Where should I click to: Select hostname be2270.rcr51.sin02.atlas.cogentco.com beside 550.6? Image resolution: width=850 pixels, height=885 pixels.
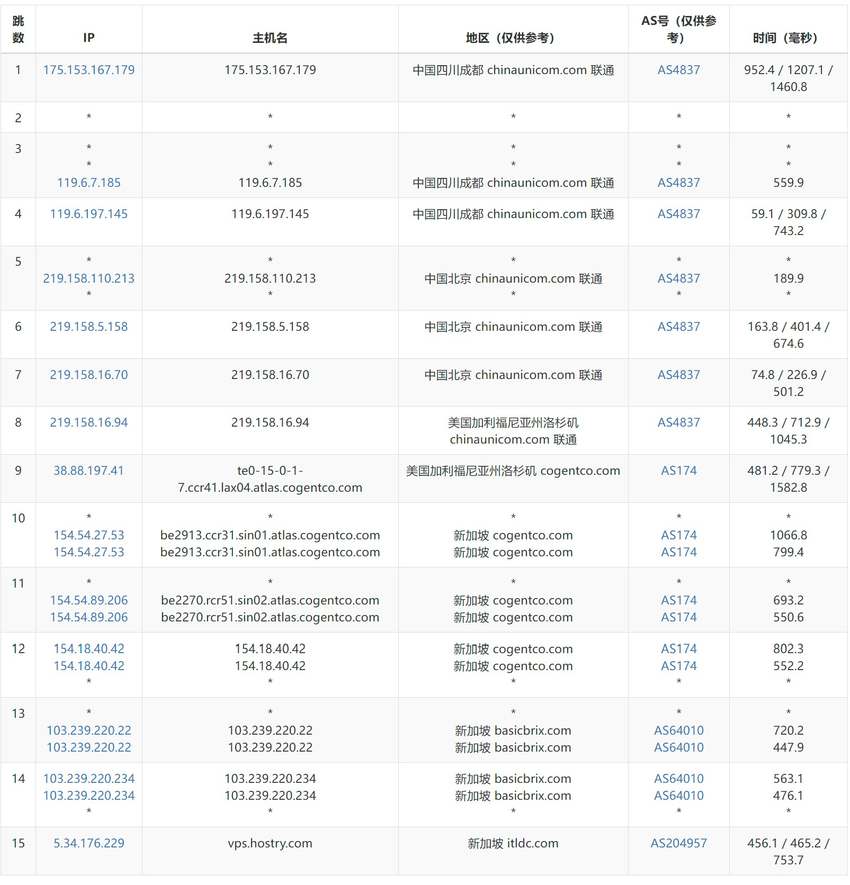(x=270, y=617)
